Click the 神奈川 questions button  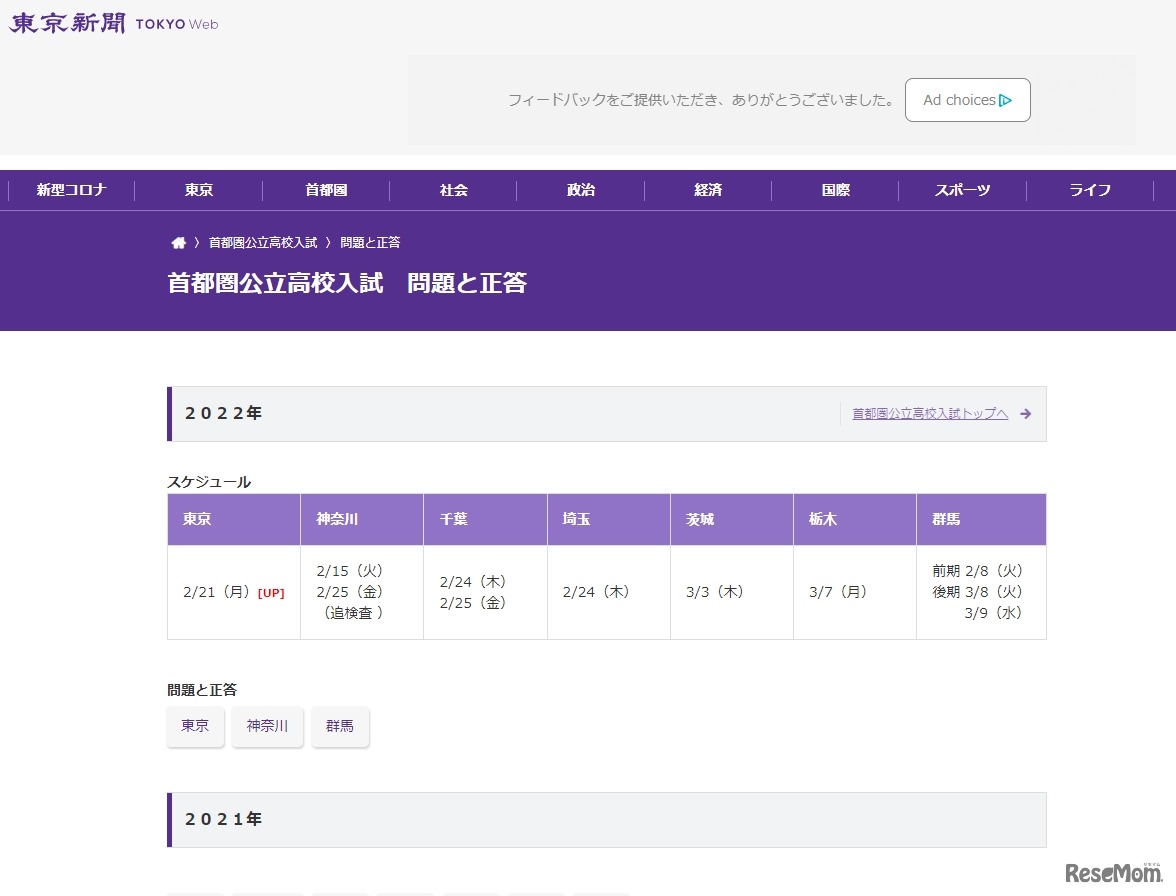(267, 726)
